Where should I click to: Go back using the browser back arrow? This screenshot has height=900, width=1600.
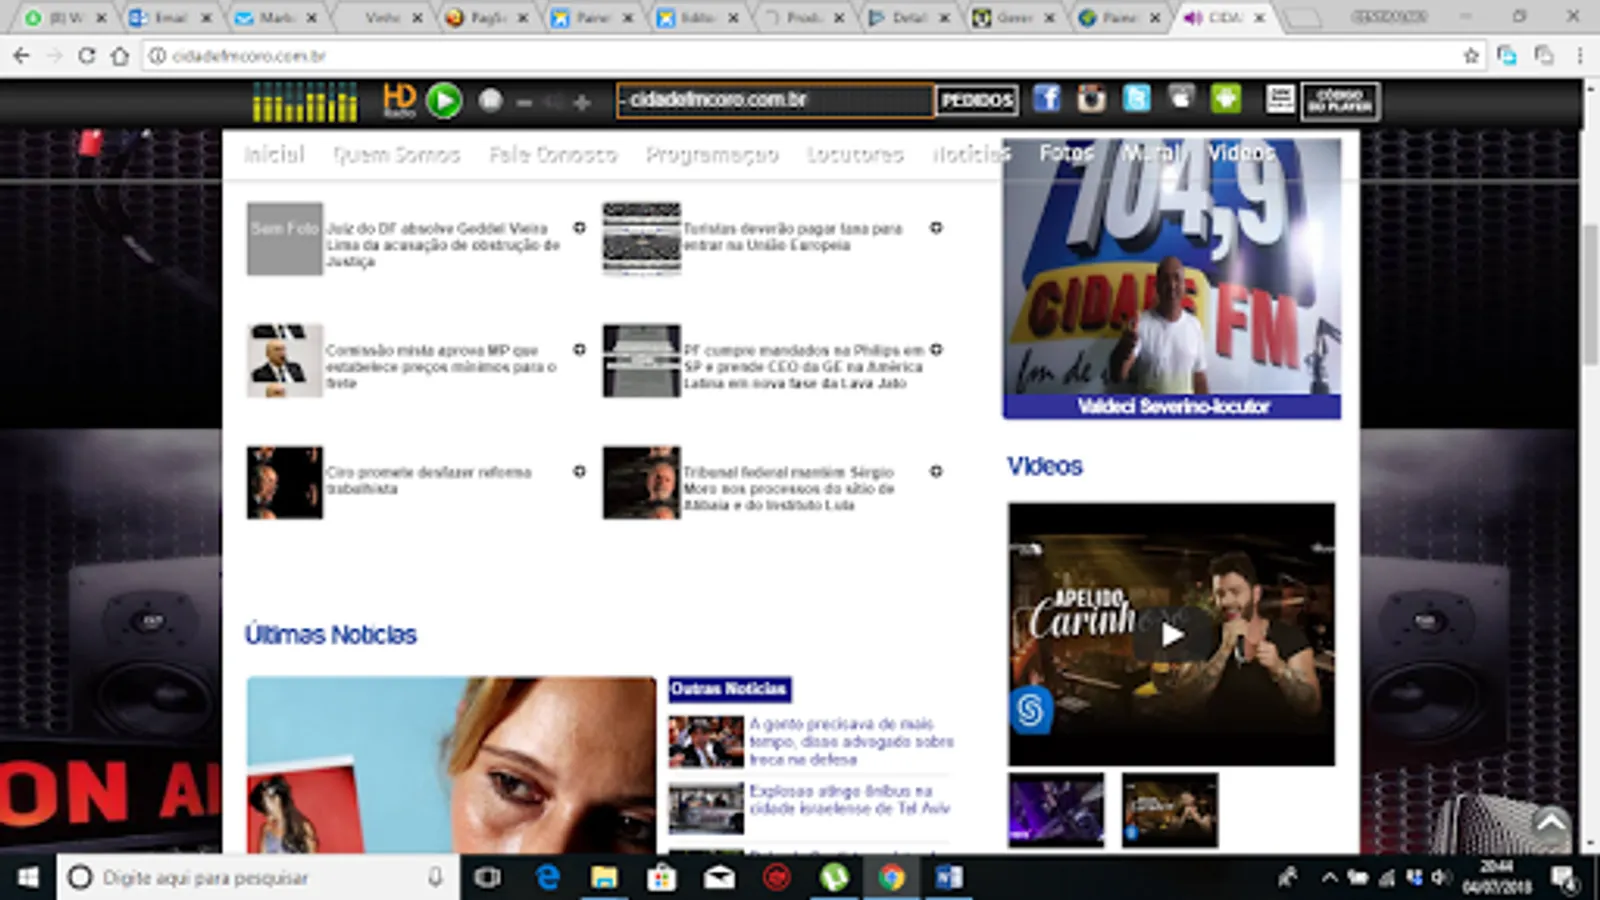click(x=22, y=56)
